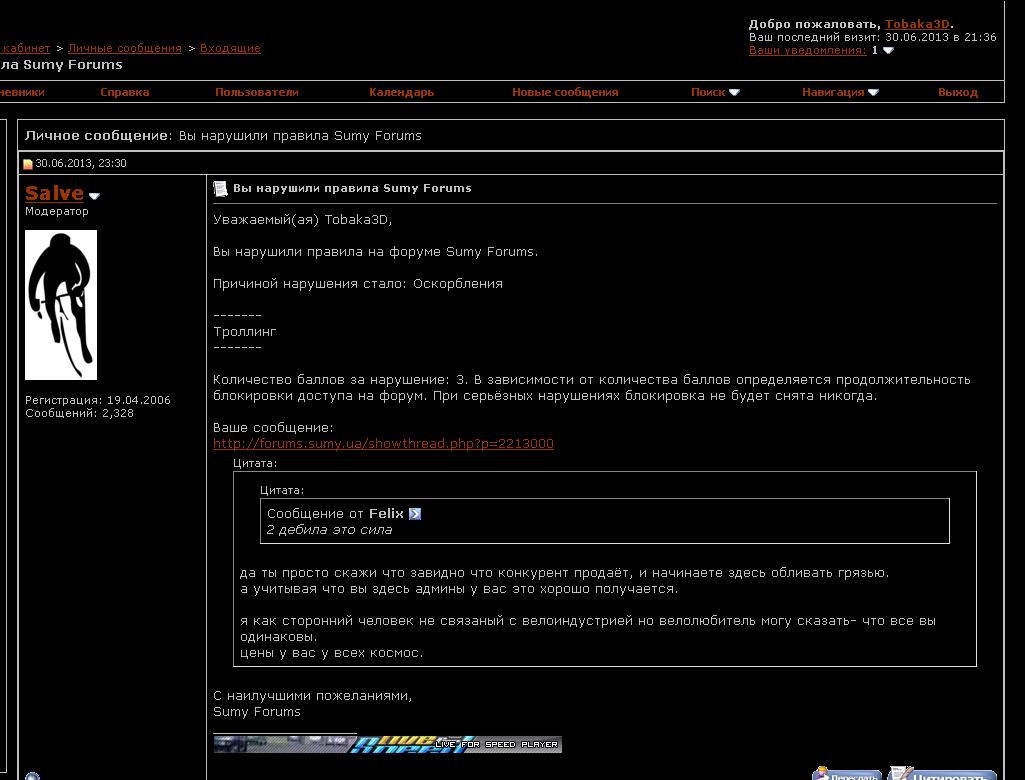Open the Пользователи menu item

[257, 92]
